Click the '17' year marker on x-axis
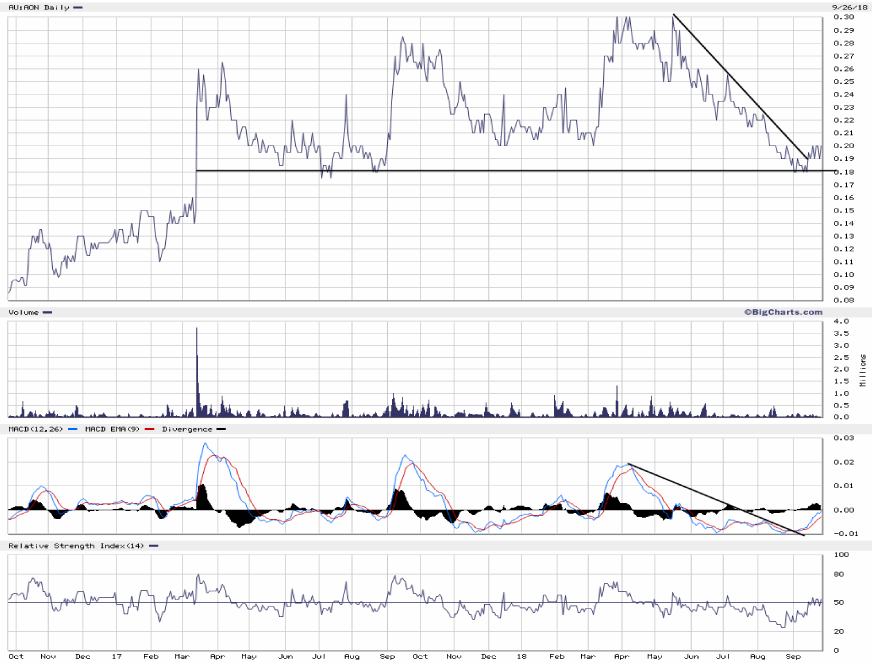Screen dimensions: 872x663 click(x=118, y=657)
